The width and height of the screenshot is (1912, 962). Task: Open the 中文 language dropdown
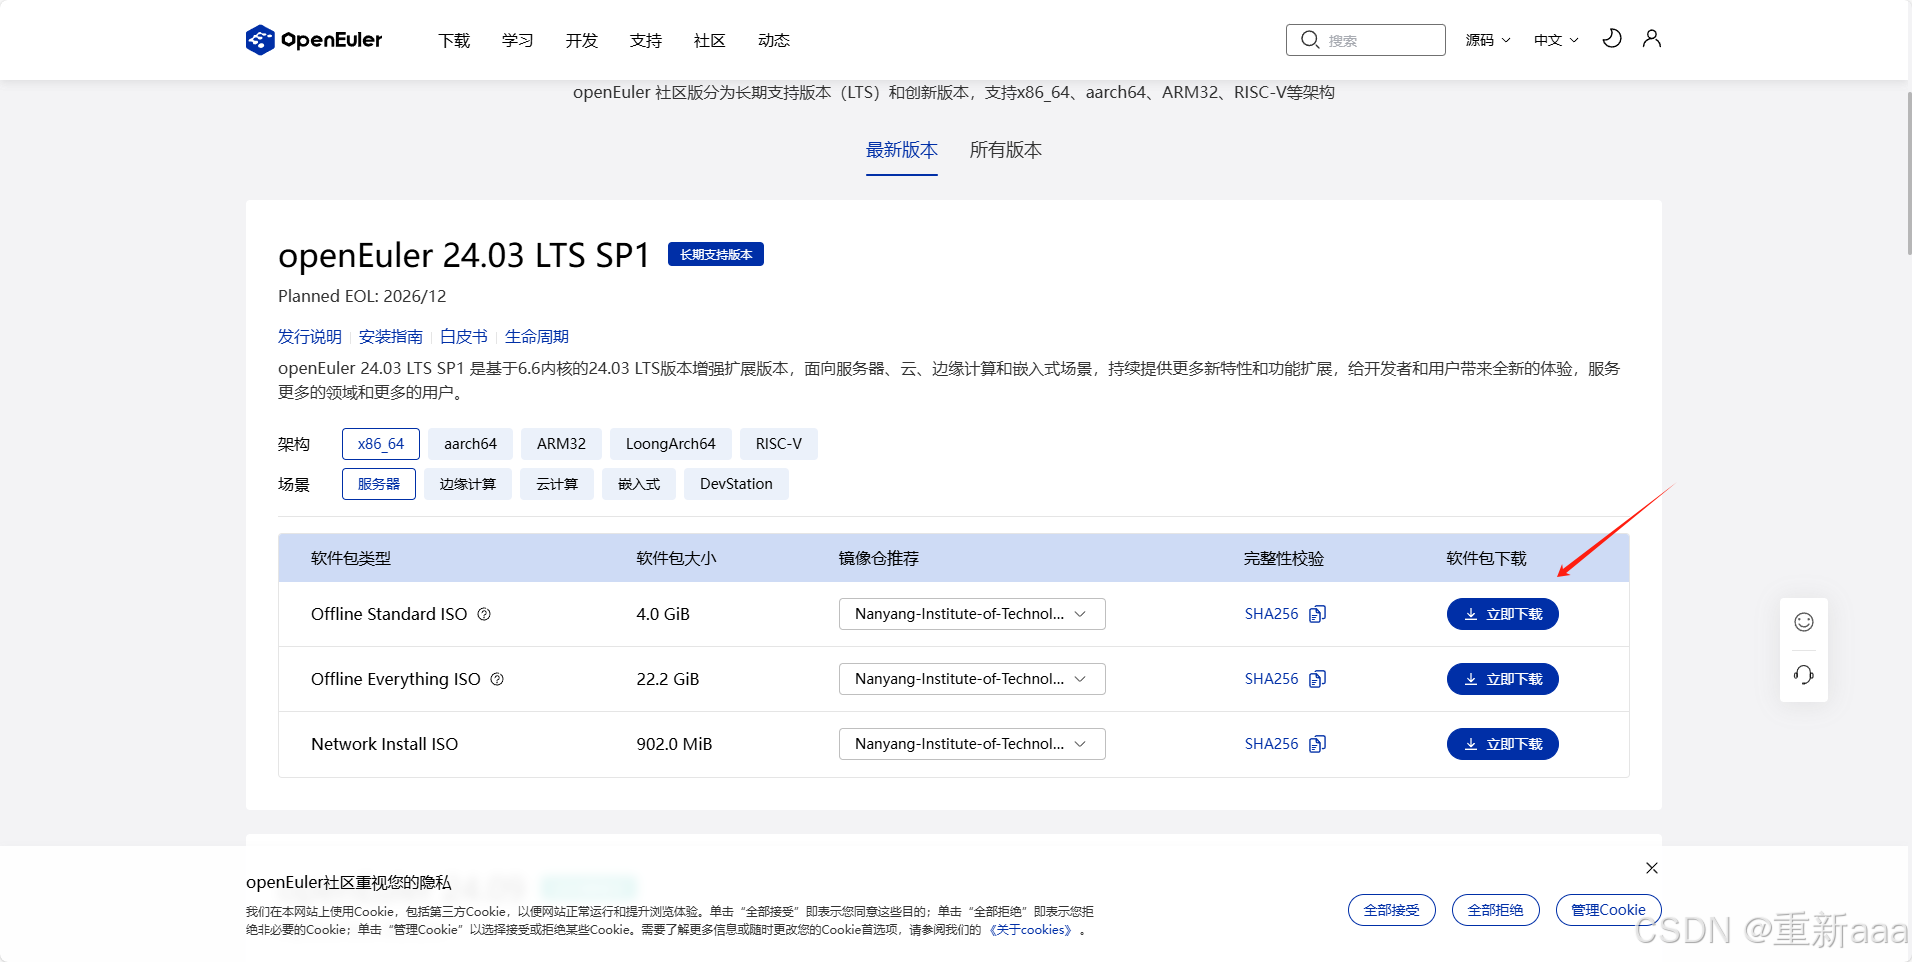1556,40
